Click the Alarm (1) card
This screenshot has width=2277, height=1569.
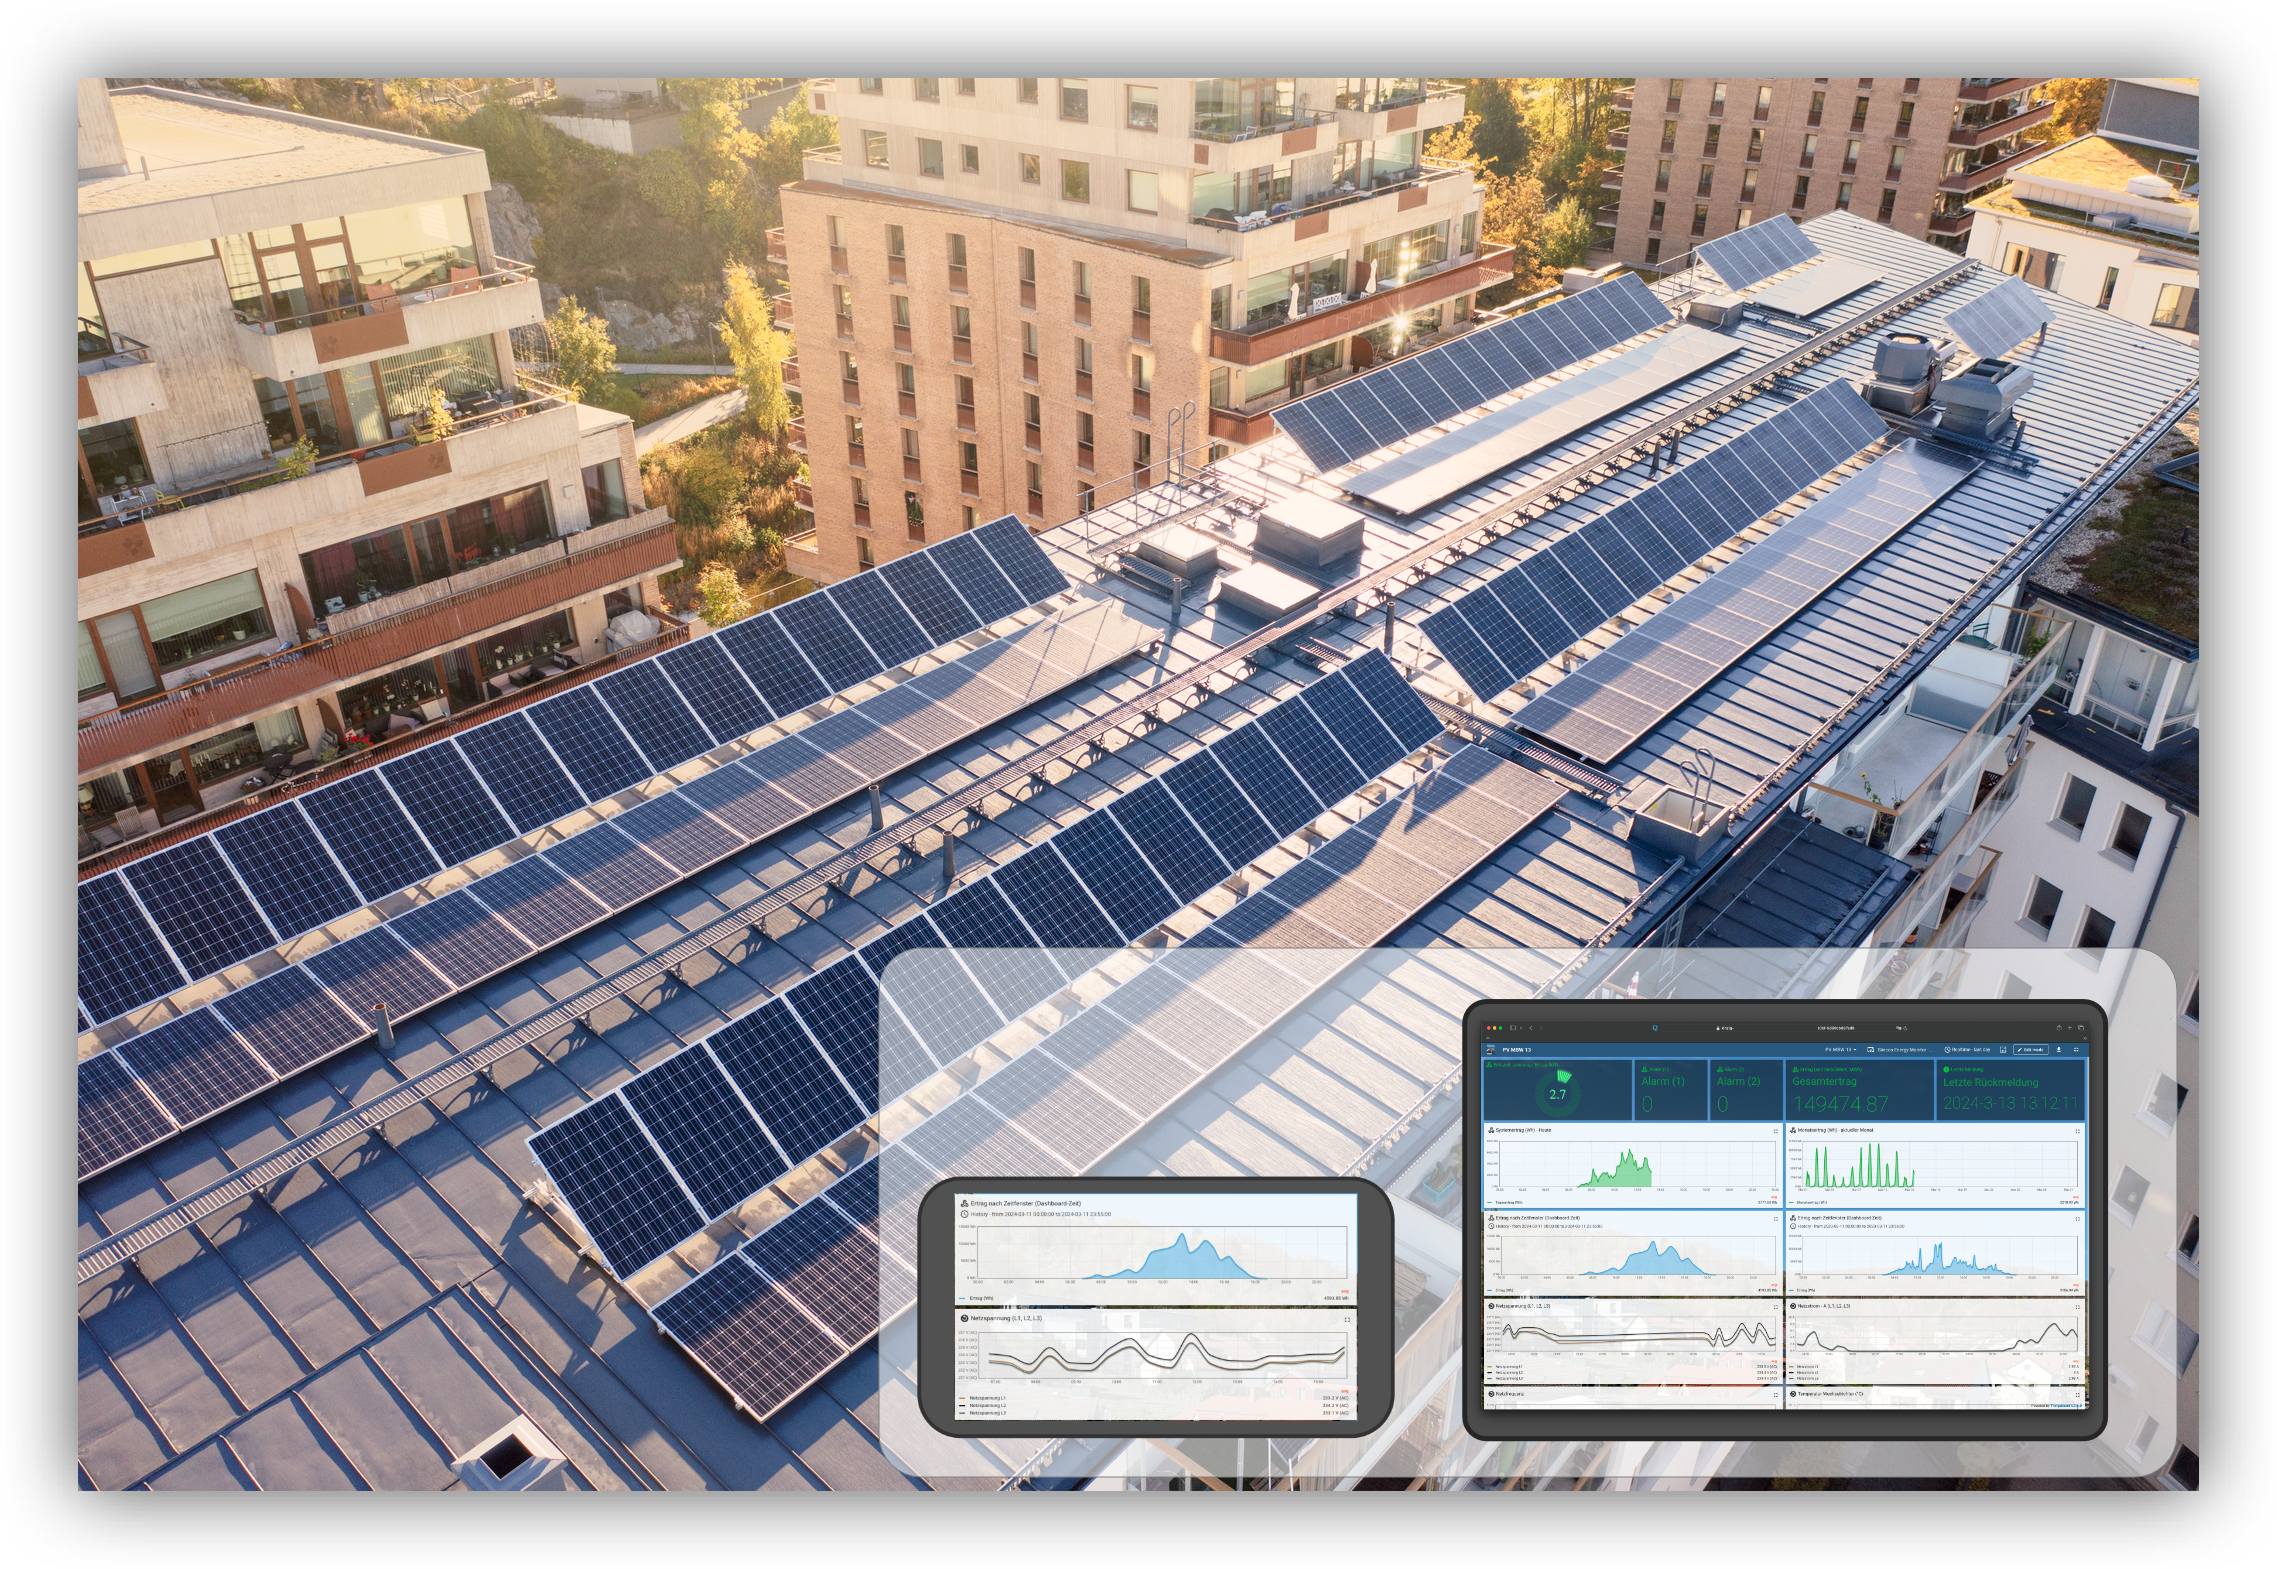(1671, 1090)
